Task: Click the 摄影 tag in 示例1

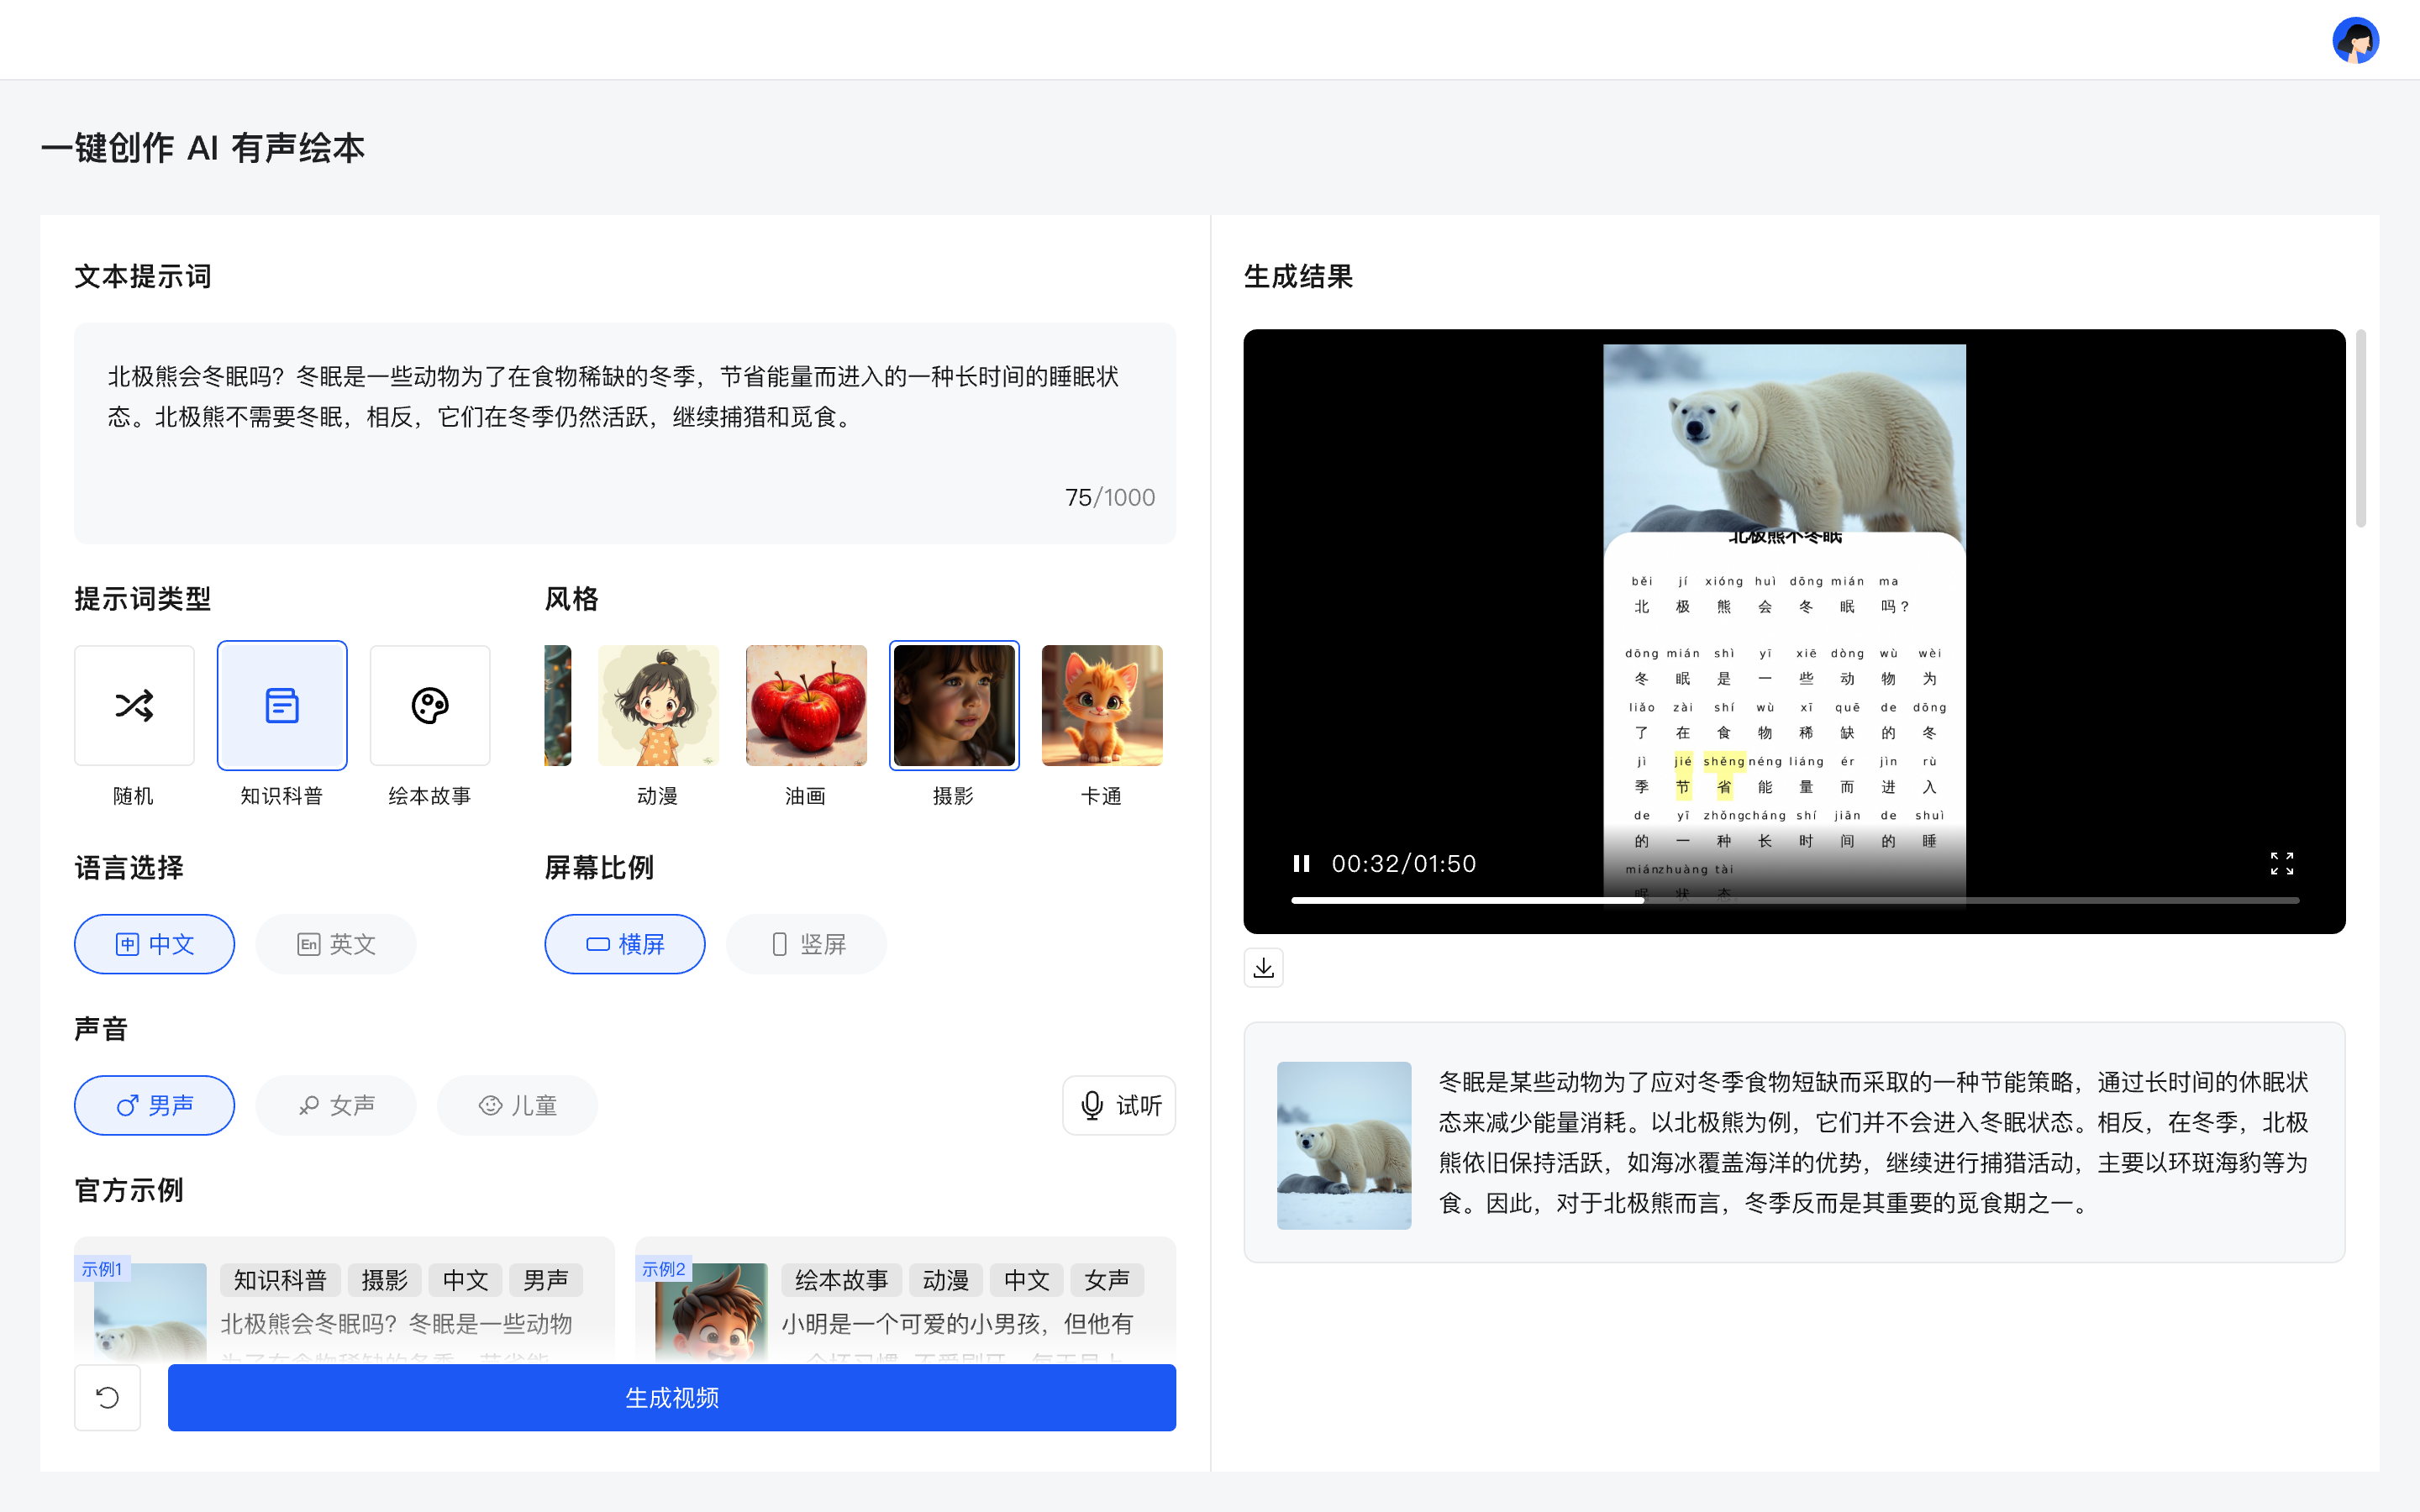Action: click(x=385, y=1280)
